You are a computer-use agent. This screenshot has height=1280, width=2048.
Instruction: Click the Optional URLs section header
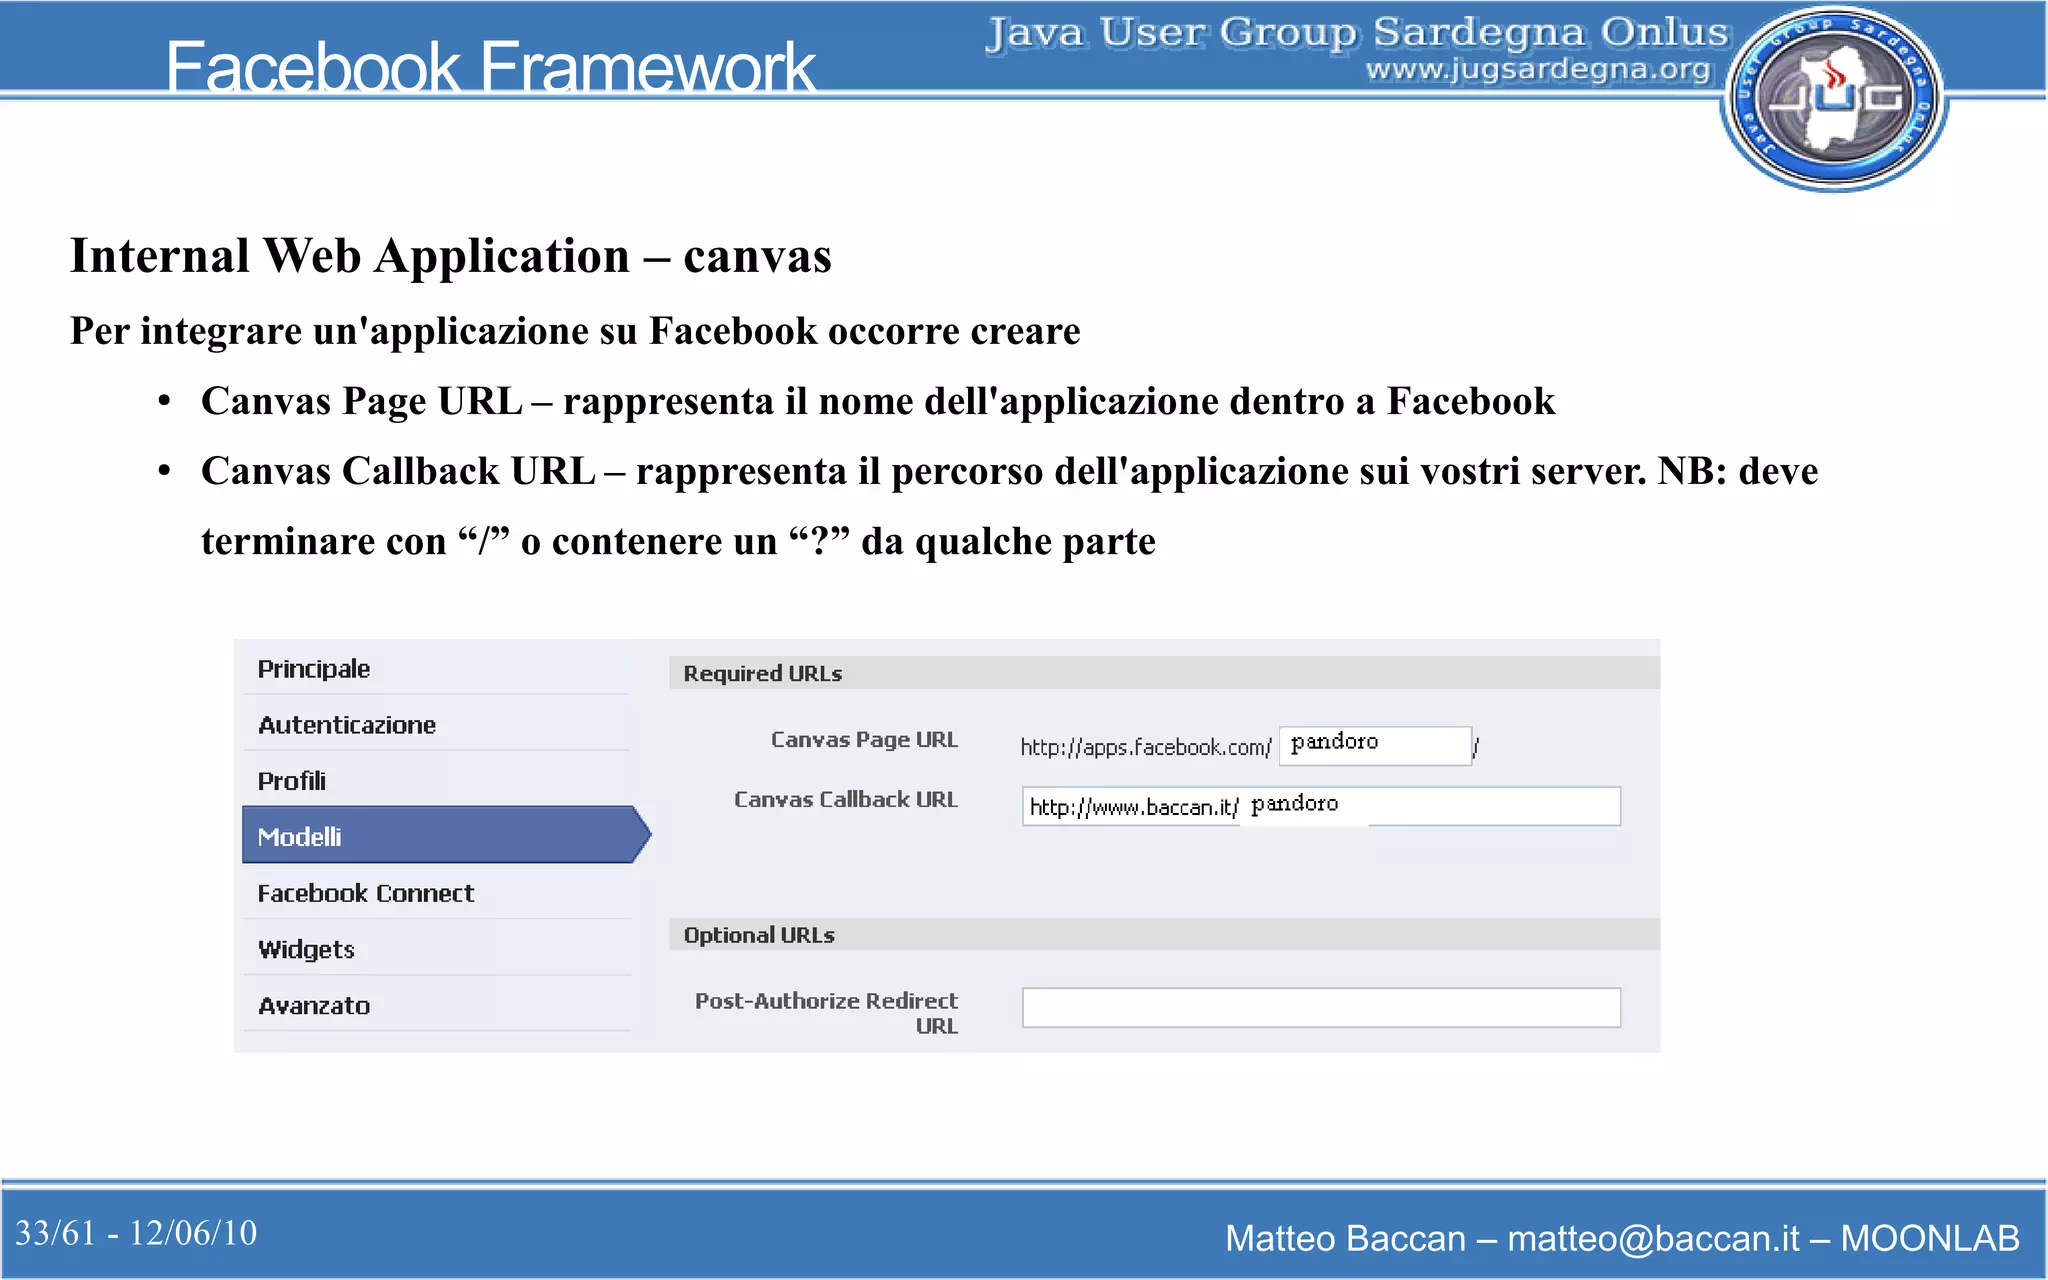1164,935
